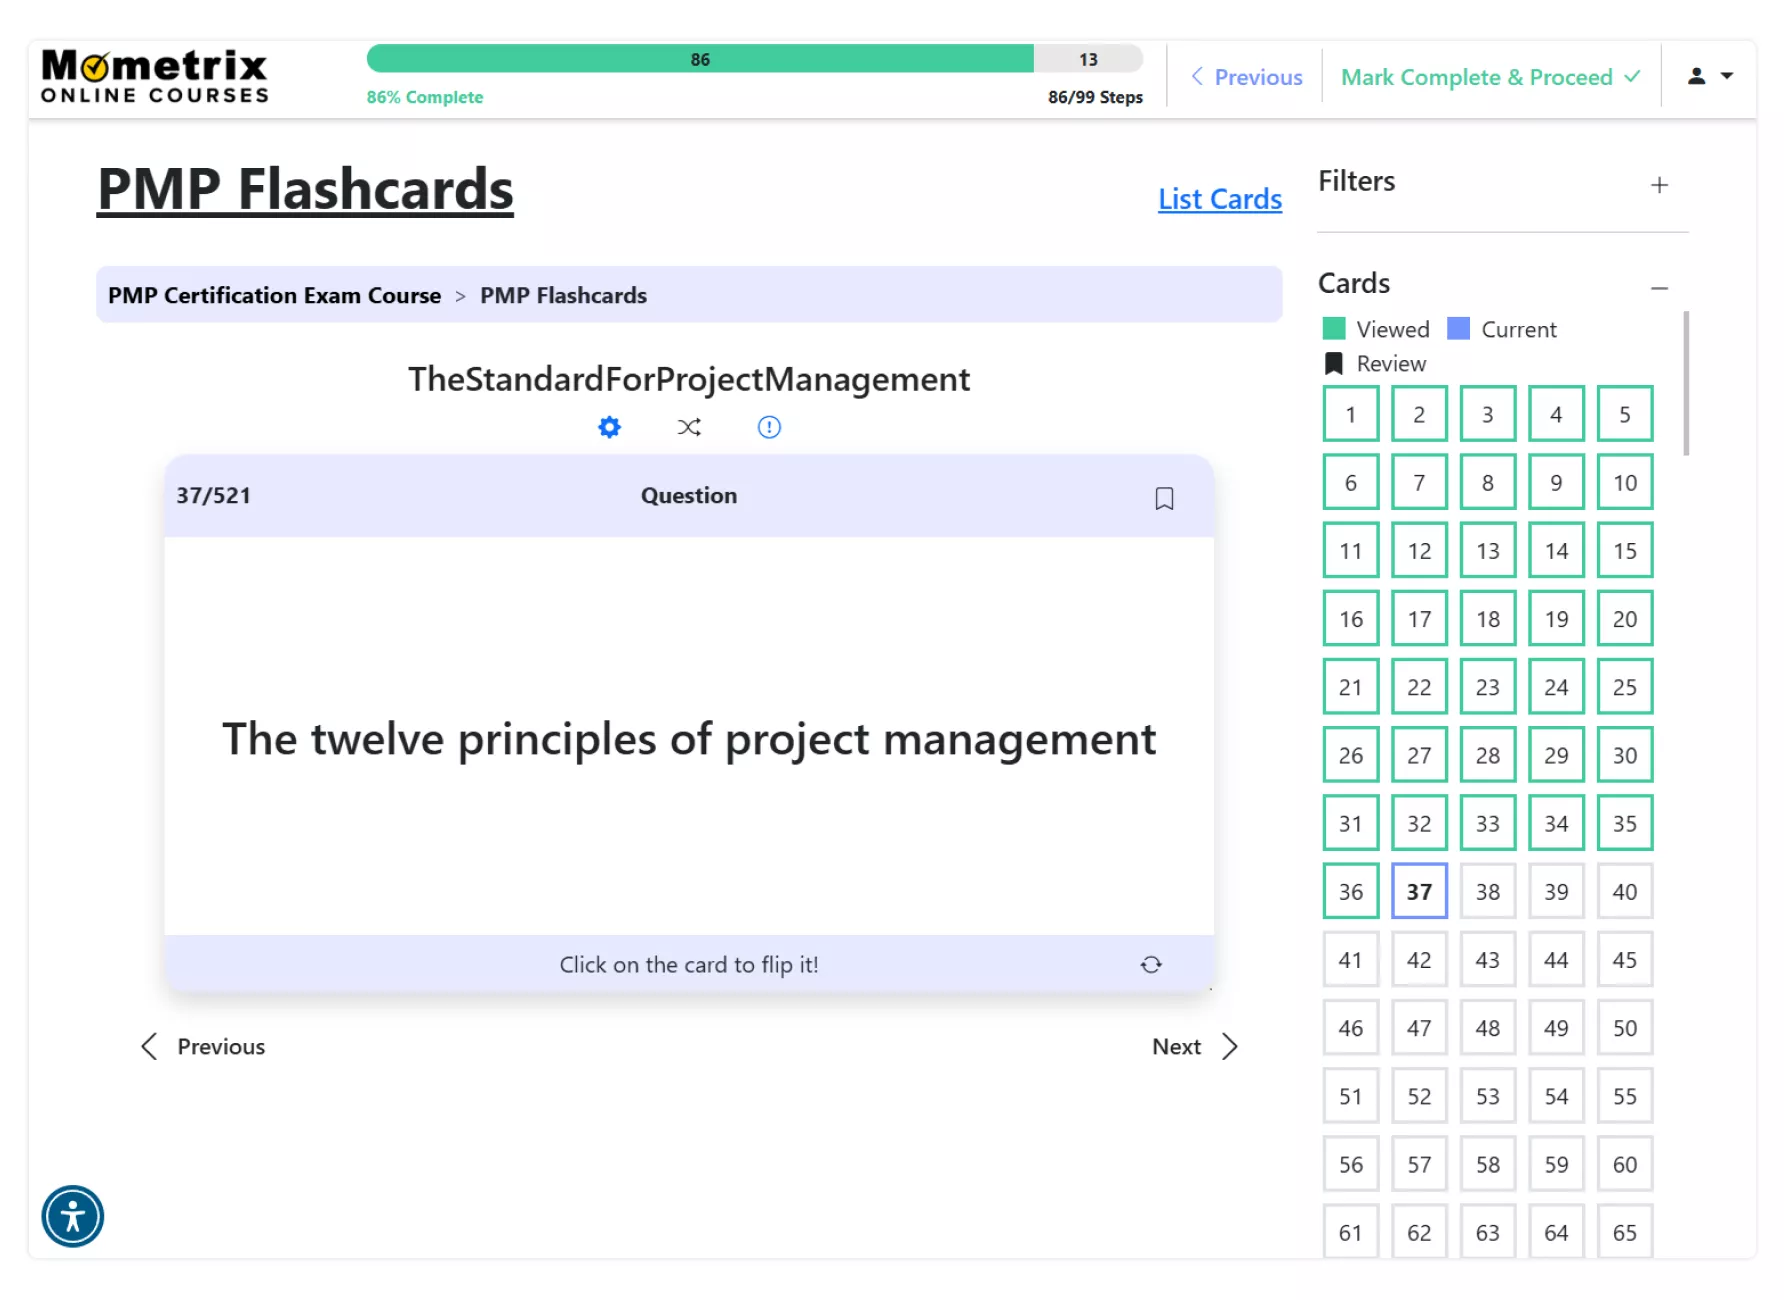Bookmark card 37 for review

(x=1164, y=498)
